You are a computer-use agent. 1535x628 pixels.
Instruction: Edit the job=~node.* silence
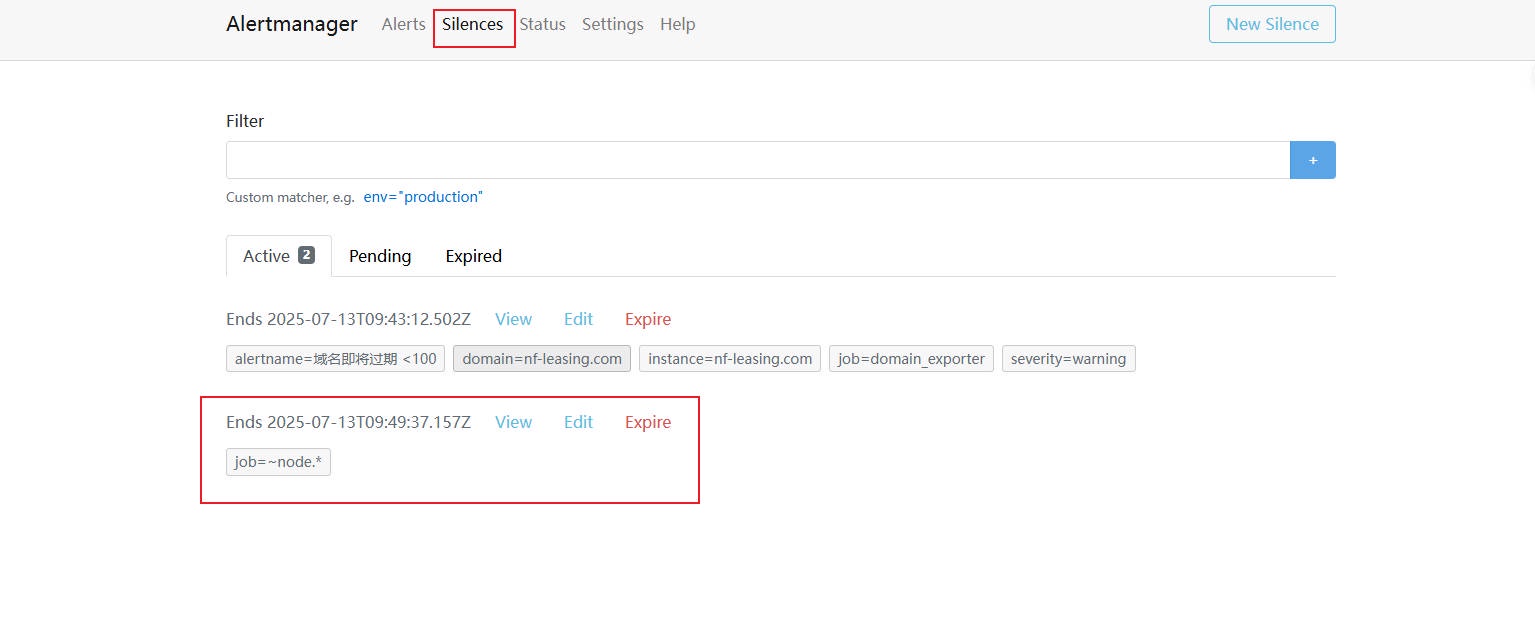578,422
